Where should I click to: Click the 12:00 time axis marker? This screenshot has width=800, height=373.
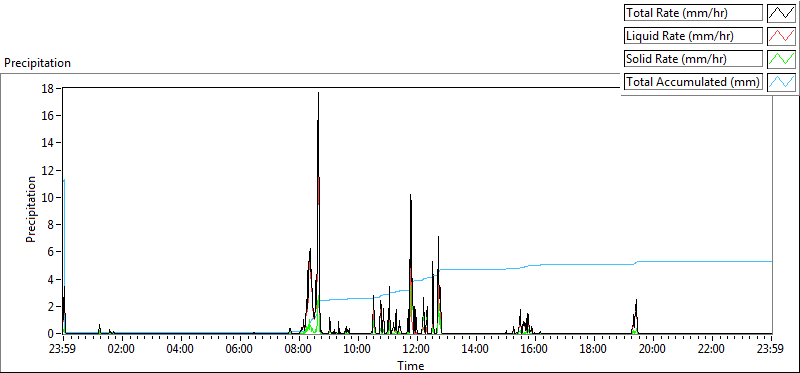pyautogui.click(x=417, y=350)
